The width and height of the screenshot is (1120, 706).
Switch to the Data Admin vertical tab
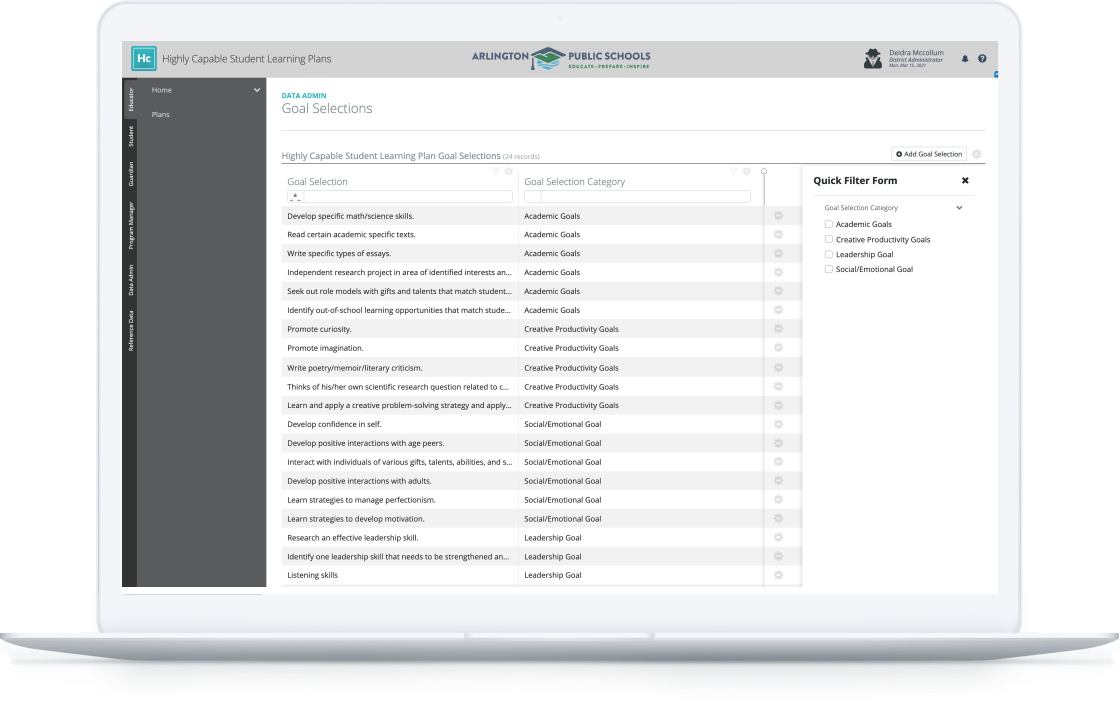[130, 280]
